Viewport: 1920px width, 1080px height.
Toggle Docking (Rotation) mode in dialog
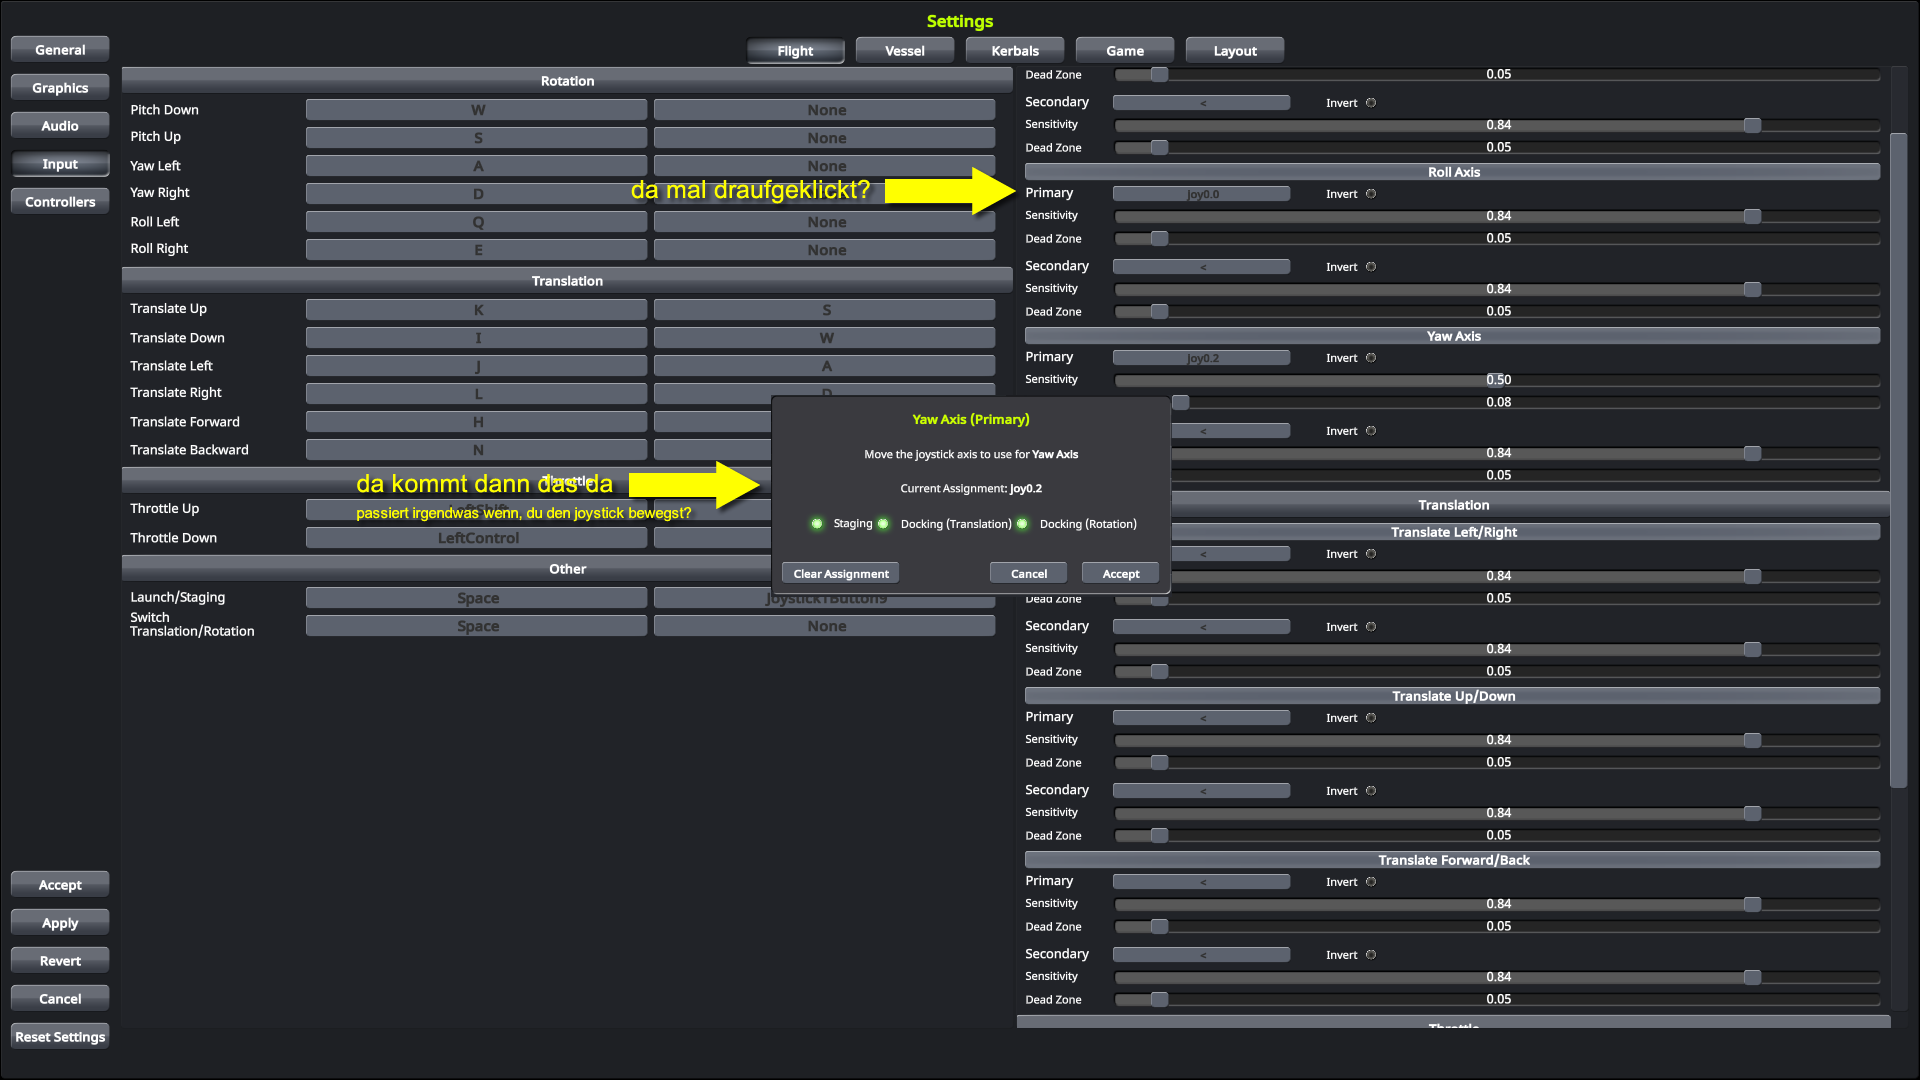tap(1022, 524)
